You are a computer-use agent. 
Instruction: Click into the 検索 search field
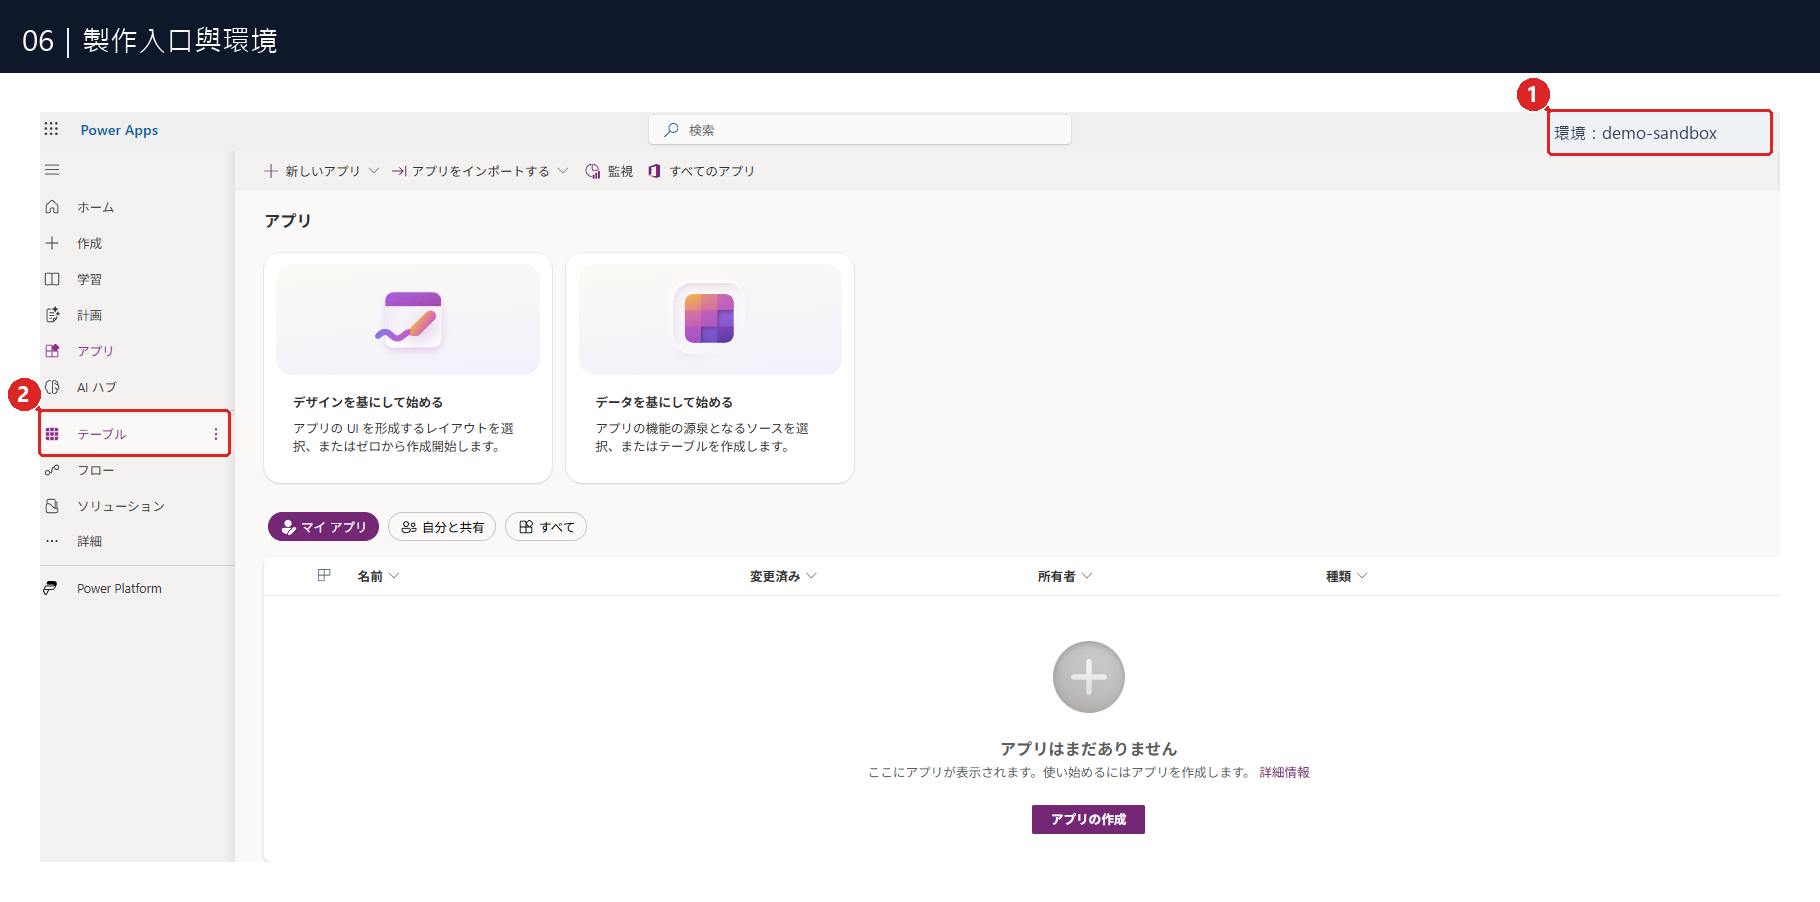tap(860, 130)
